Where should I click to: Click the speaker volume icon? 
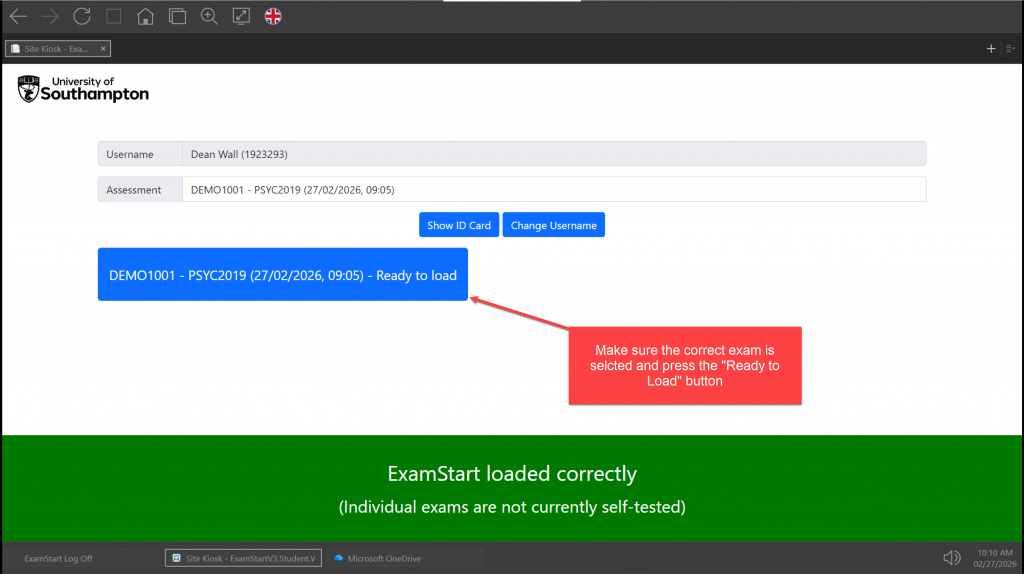952,557
